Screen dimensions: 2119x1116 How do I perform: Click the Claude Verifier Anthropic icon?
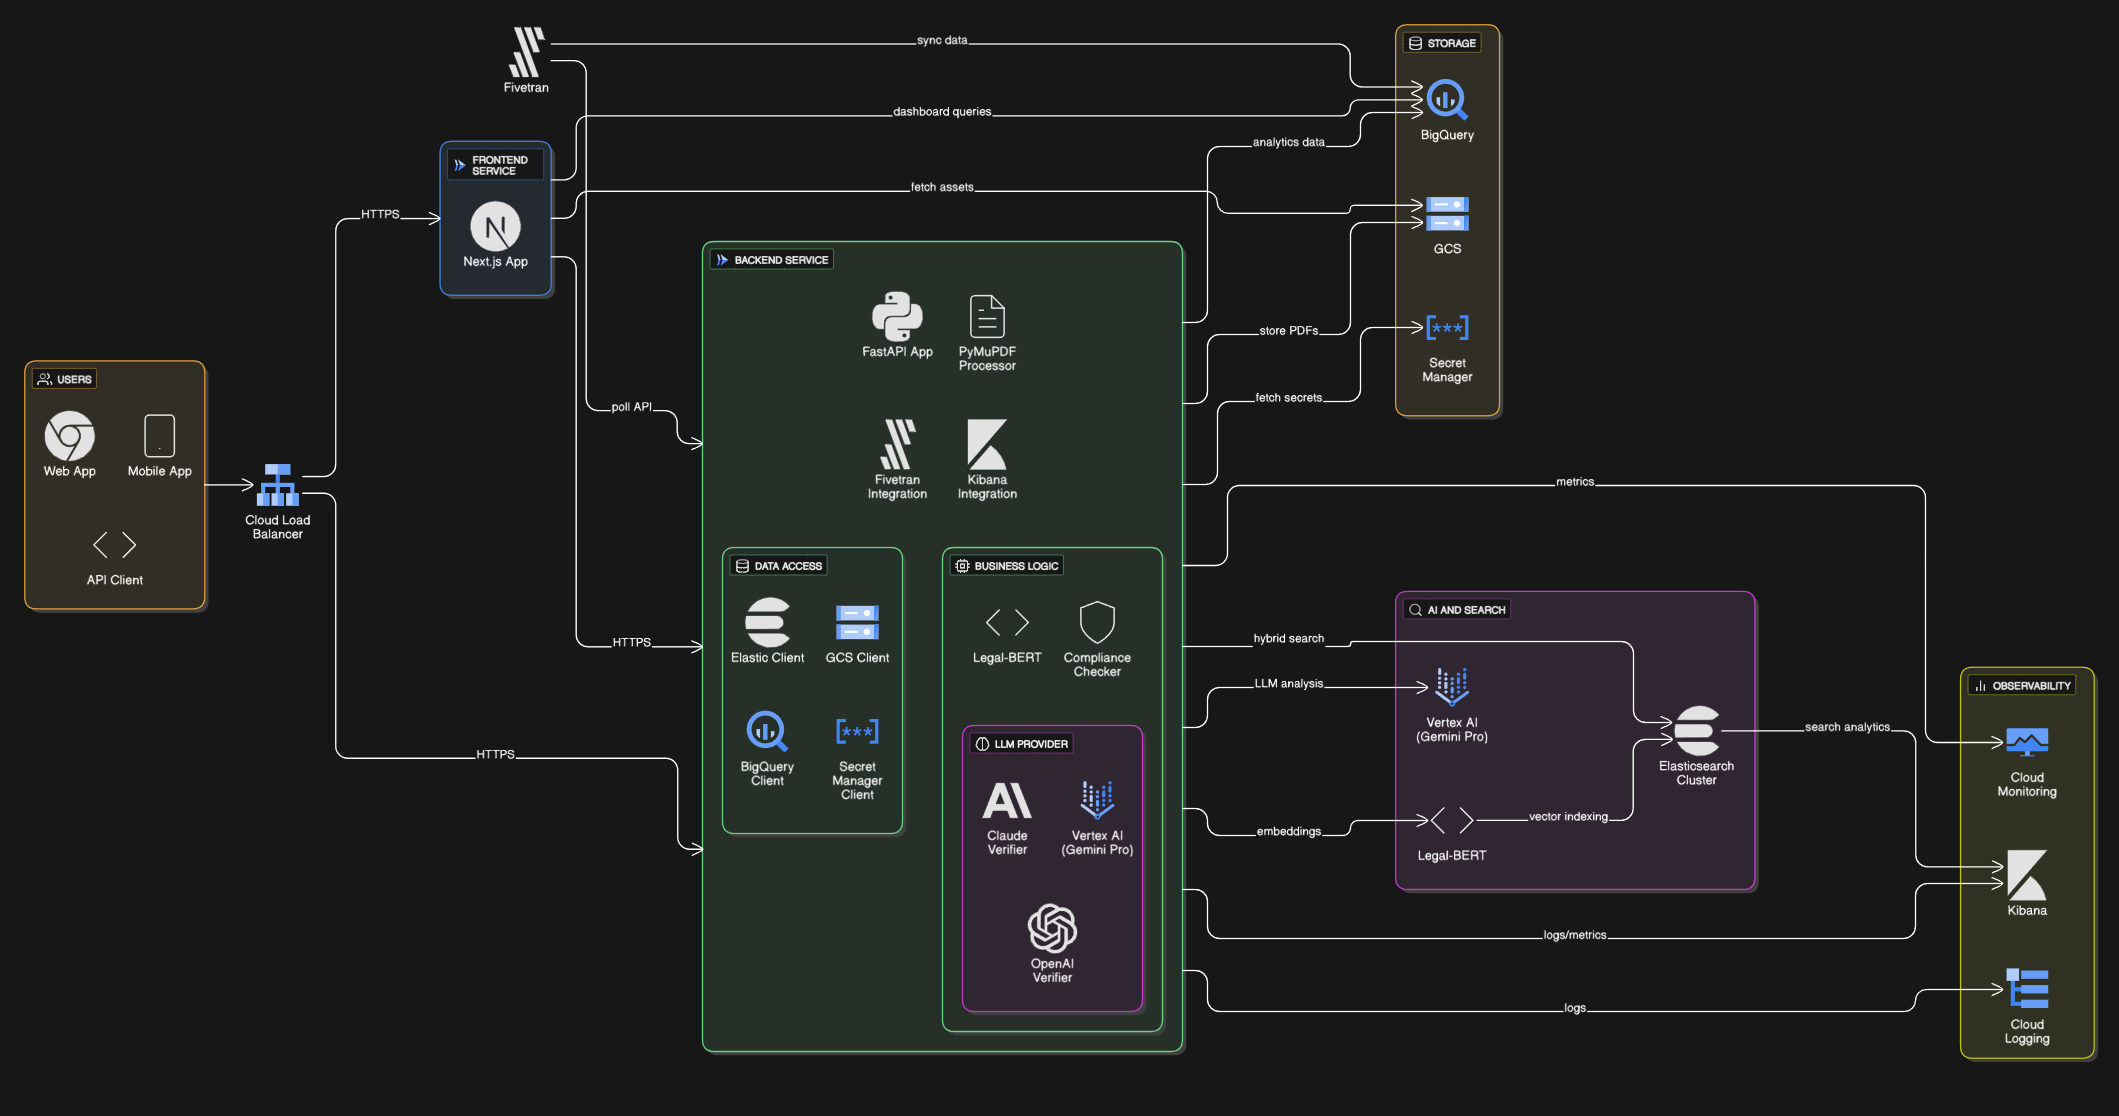tap(1007, 801)
